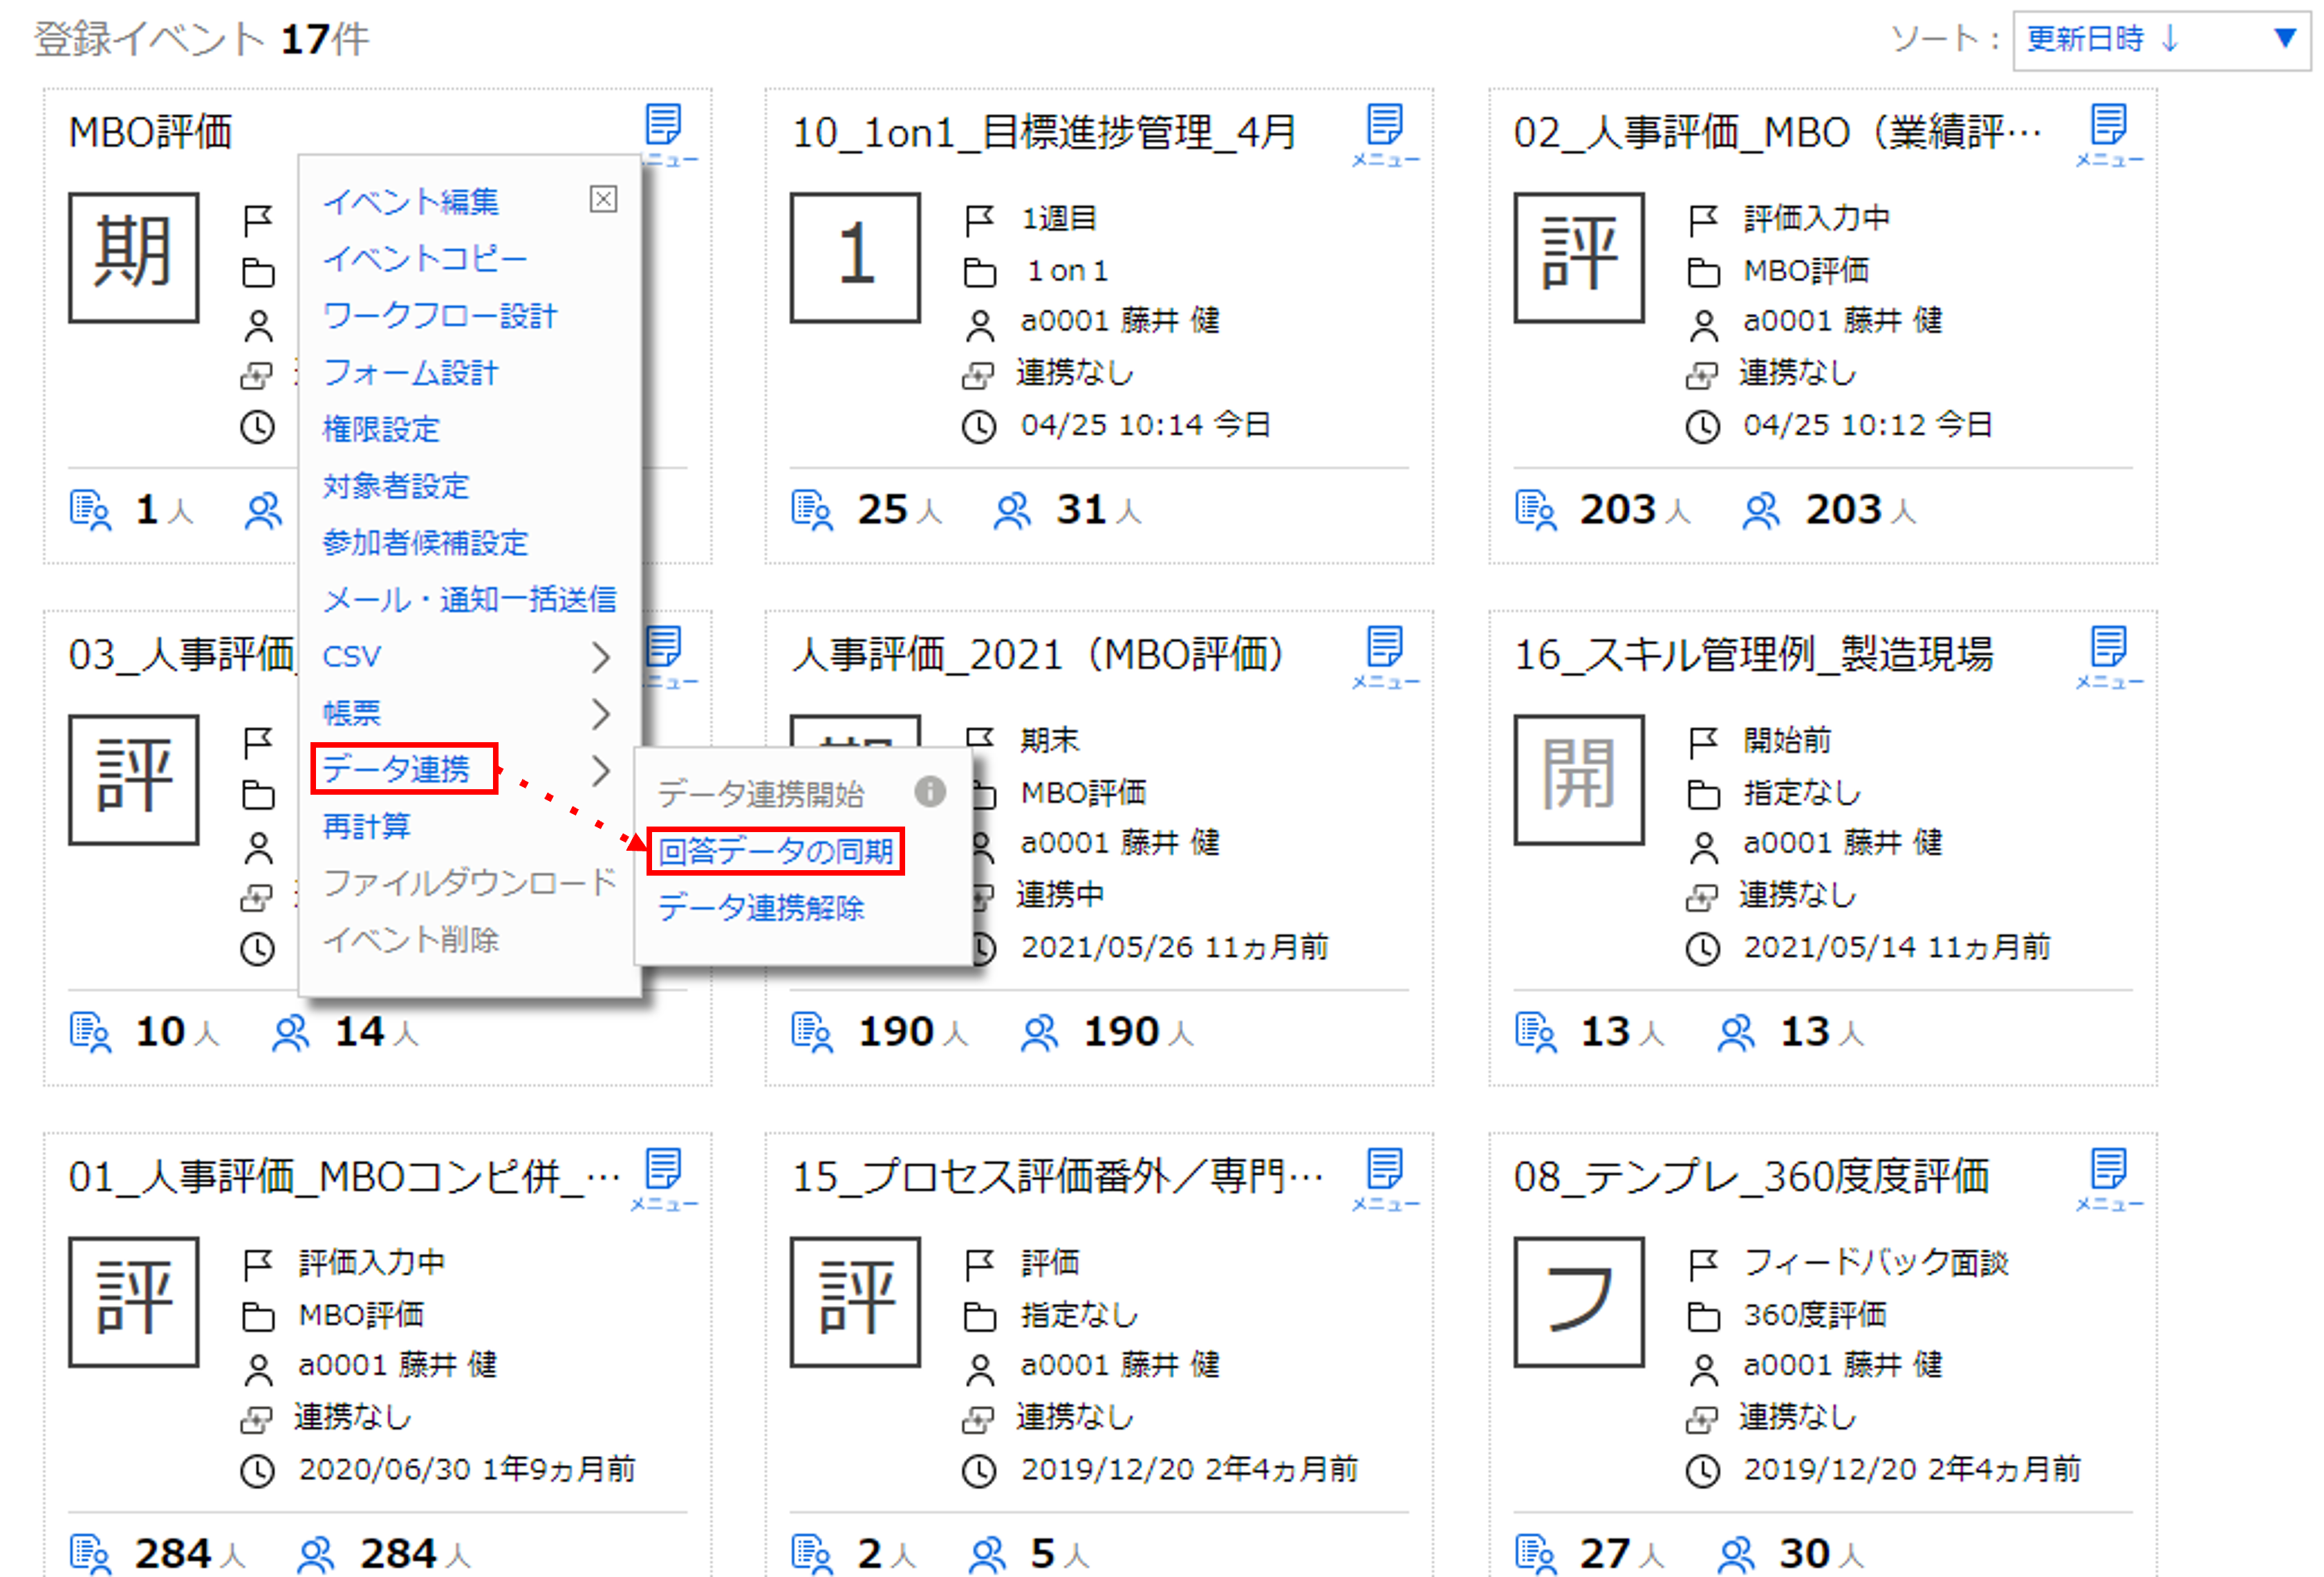Click info icon beside データ連携開始
2324x1577 pixels.
[929, 792]
